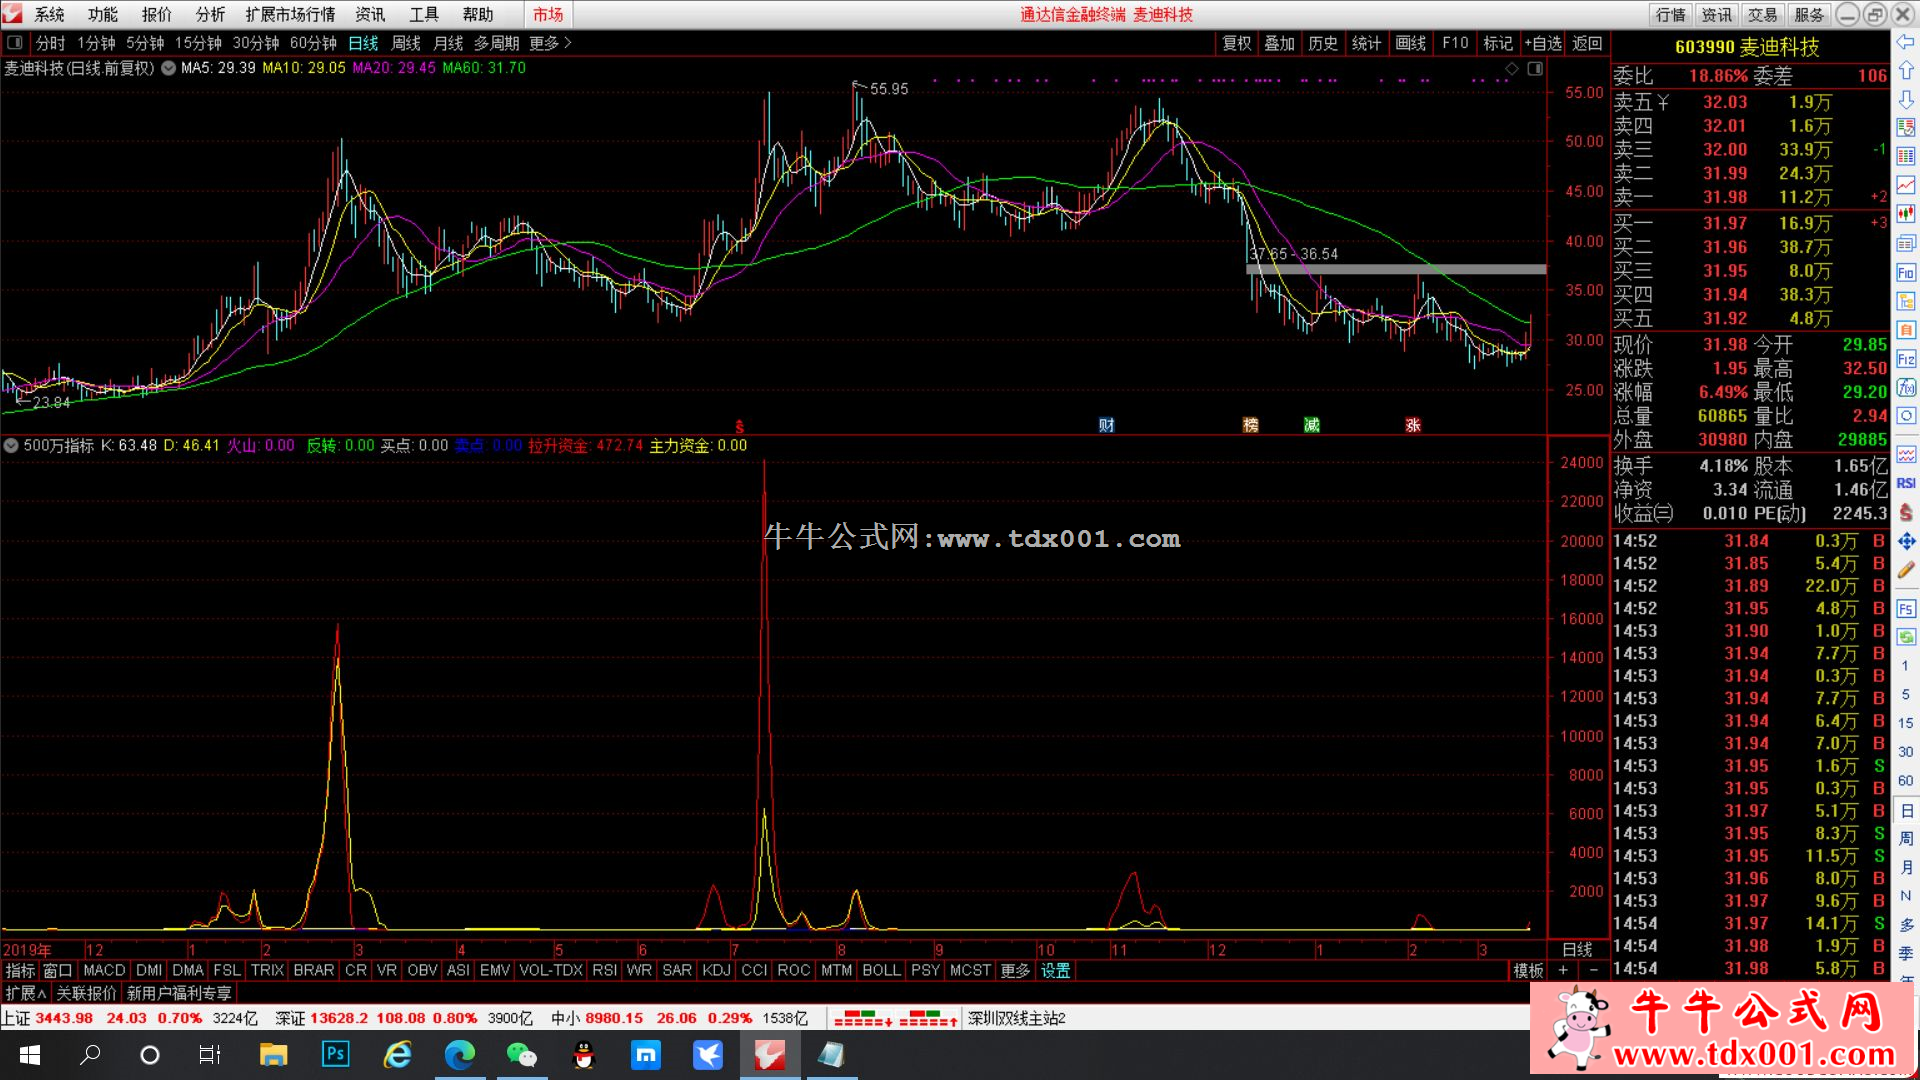Image resolution: width=1920 pixels, height=1080 pixels.
Task: Click the up arrow icon in right sidebar
Action: click(1906, 71)
